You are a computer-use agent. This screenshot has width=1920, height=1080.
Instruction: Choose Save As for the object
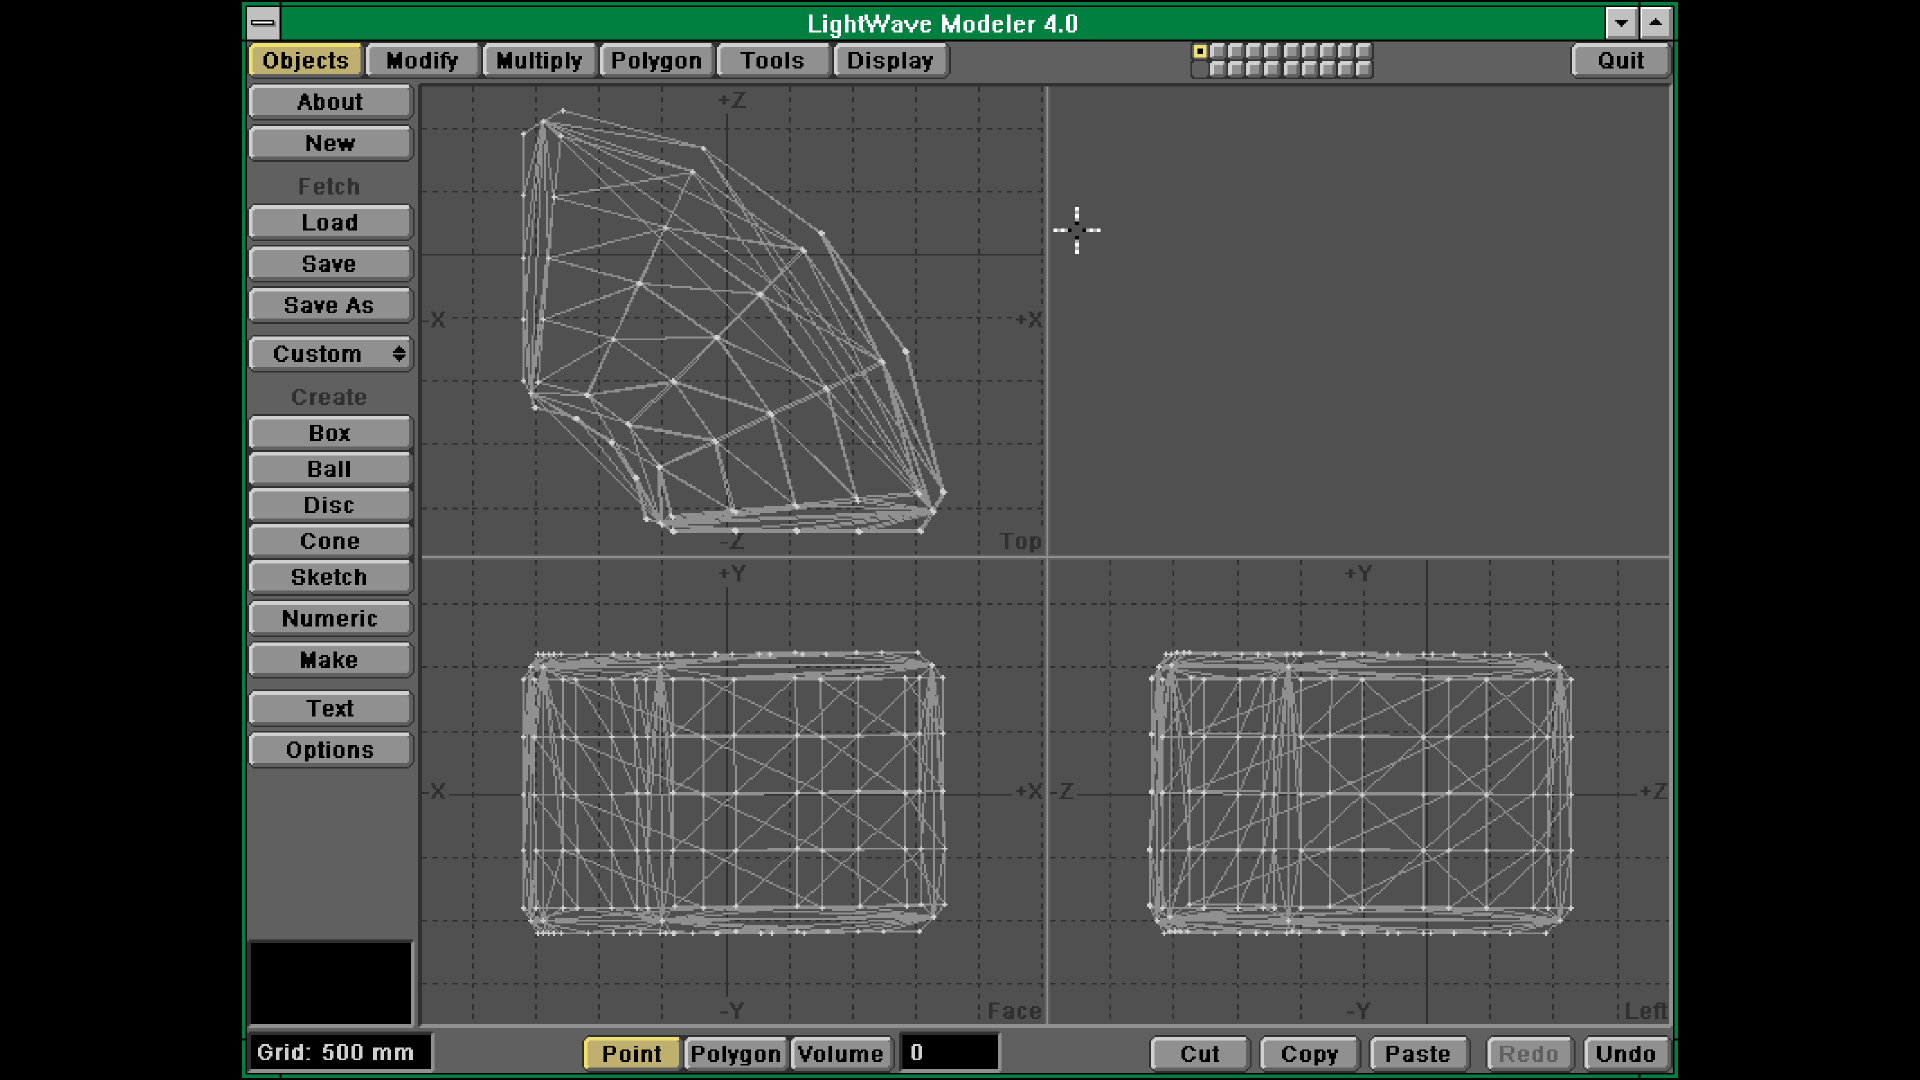330,305
